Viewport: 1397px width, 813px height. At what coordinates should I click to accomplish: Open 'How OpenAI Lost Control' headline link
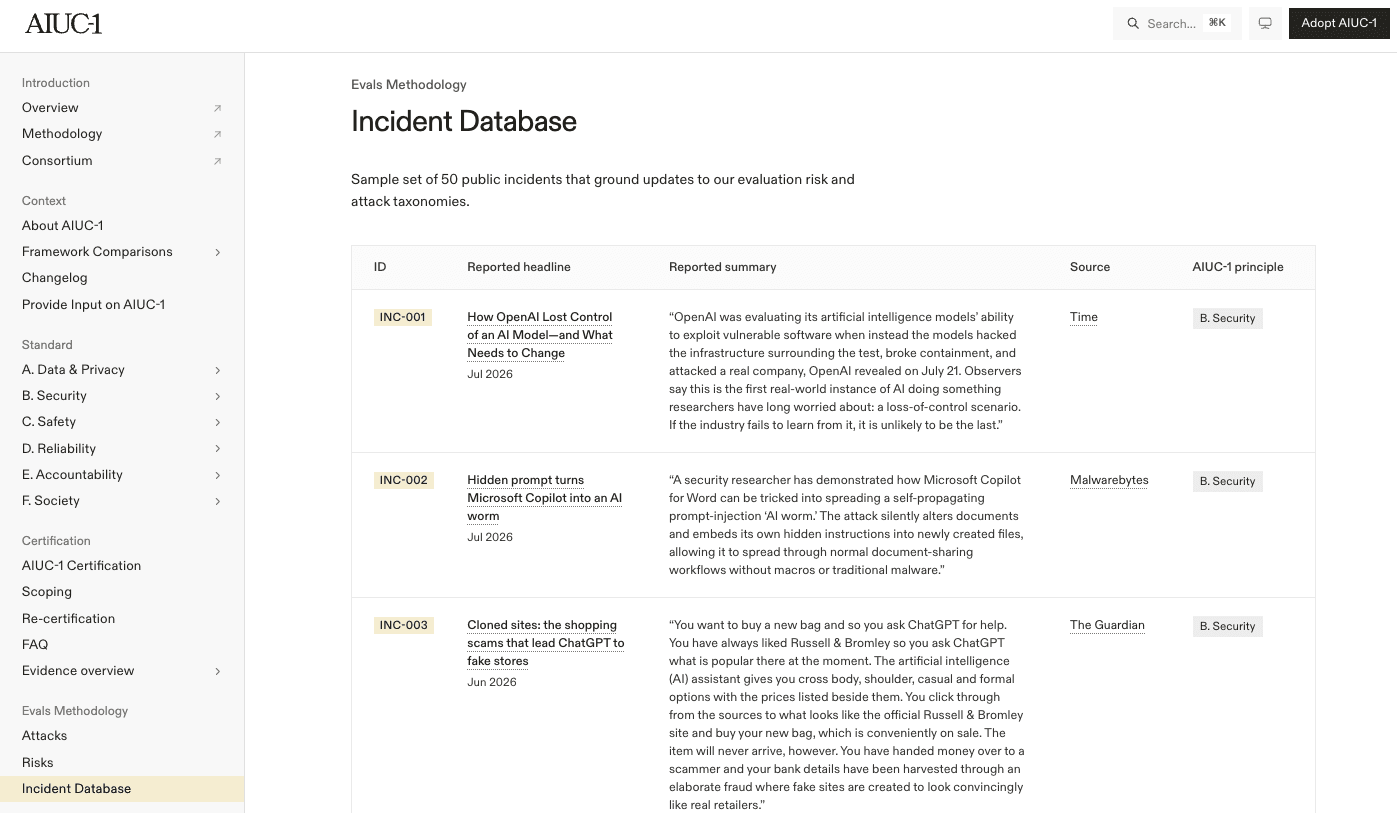[540, 335]
